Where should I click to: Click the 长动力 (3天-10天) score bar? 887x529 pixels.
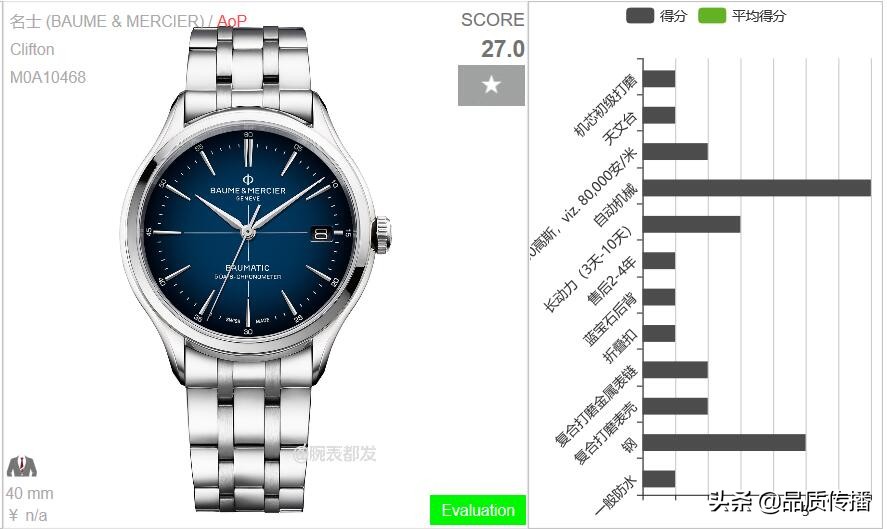[x=691, y=225]
